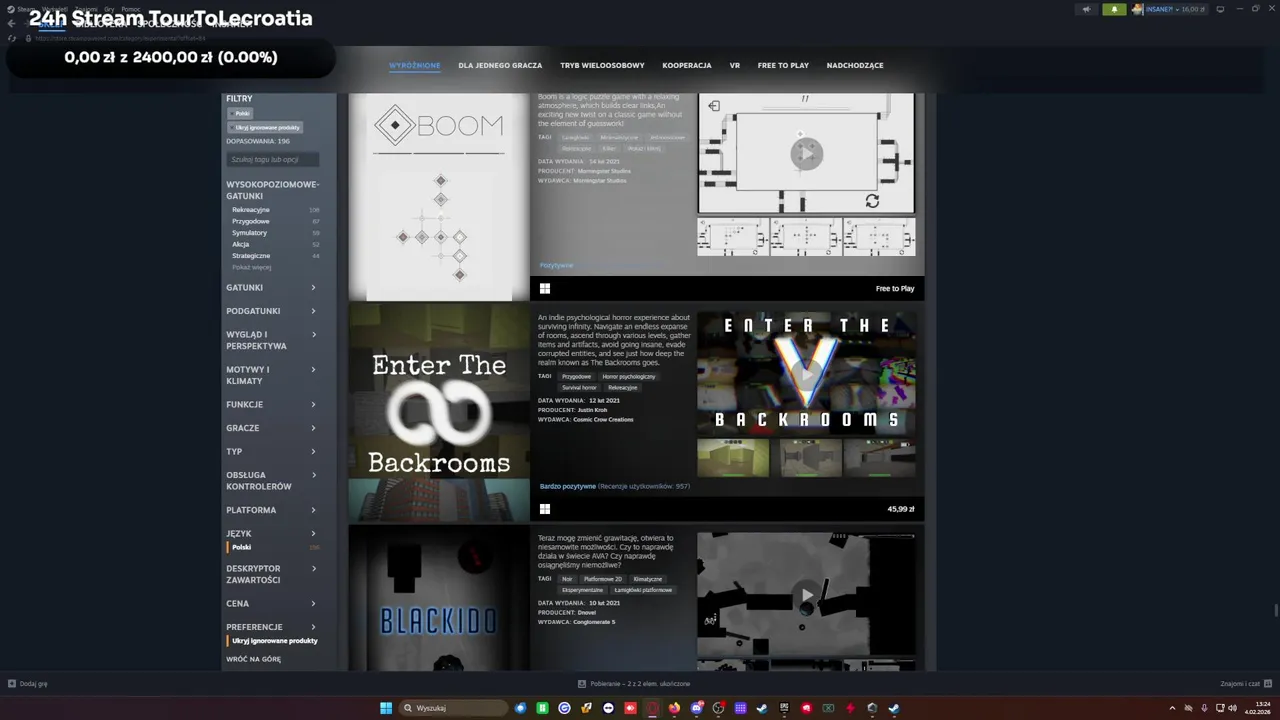Open the Windows Start menu
1280x720 pixels.
[x=386, y=708]
